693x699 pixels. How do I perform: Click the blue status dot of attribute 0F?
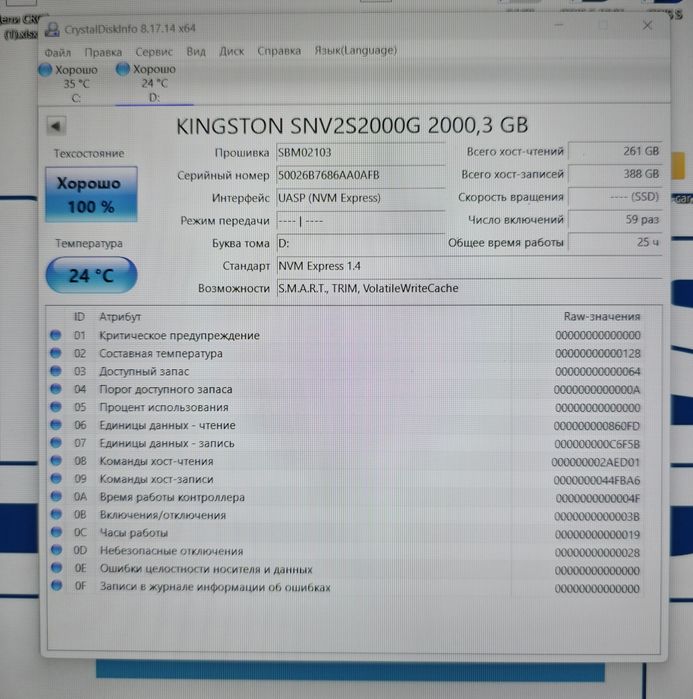pyautogui.click(x=56, y=585)
